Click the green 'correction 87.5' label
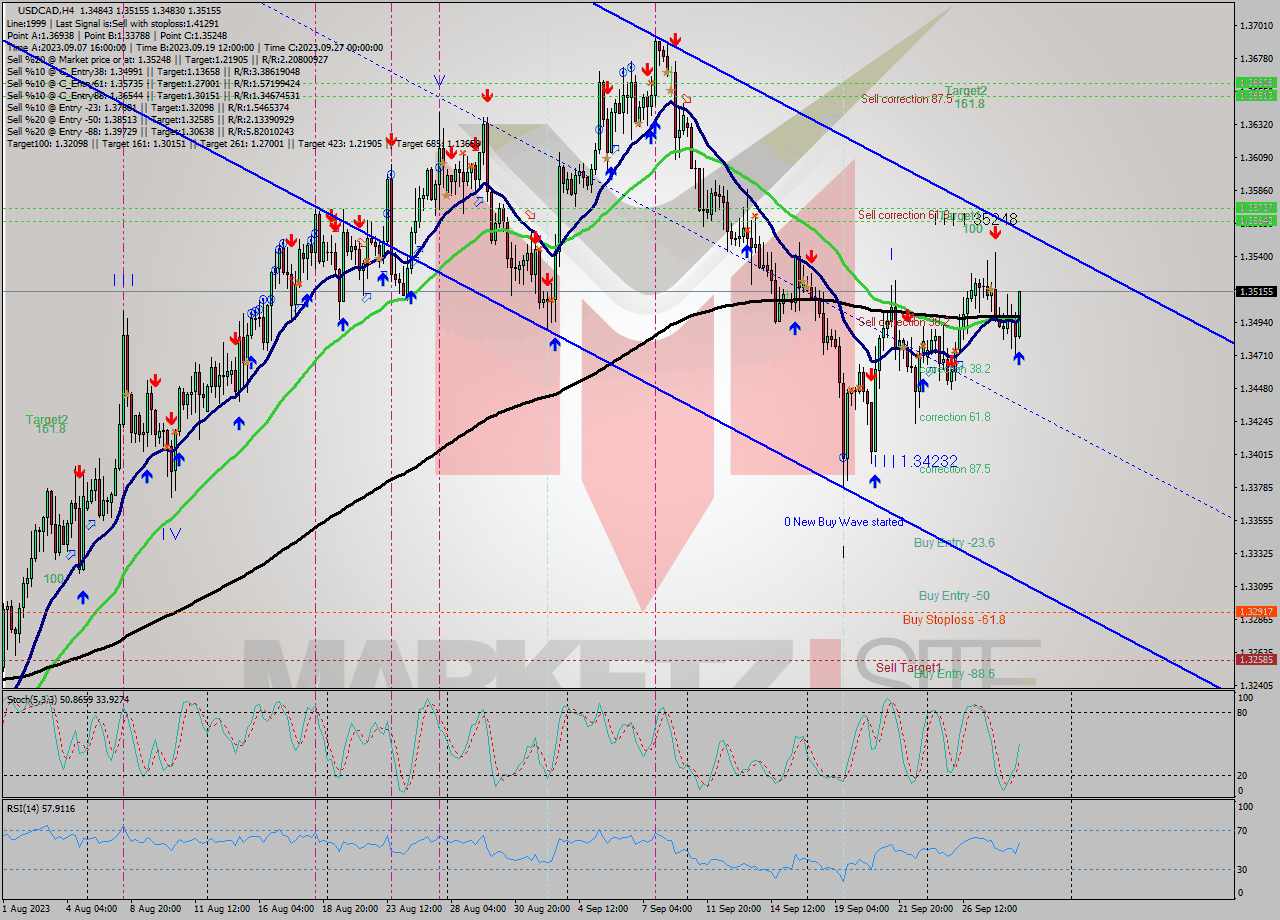The height and width of the screenshot is (920, 1280). [x=955, y=469]
